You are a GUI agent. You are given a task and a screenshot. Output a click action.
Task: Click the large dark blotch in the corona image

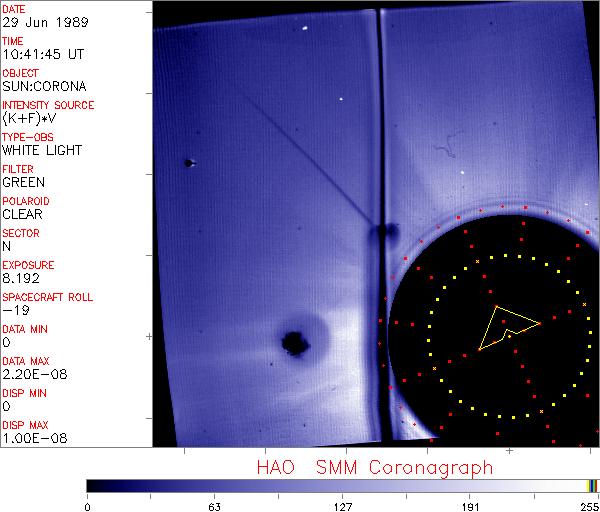coord(295,343)
